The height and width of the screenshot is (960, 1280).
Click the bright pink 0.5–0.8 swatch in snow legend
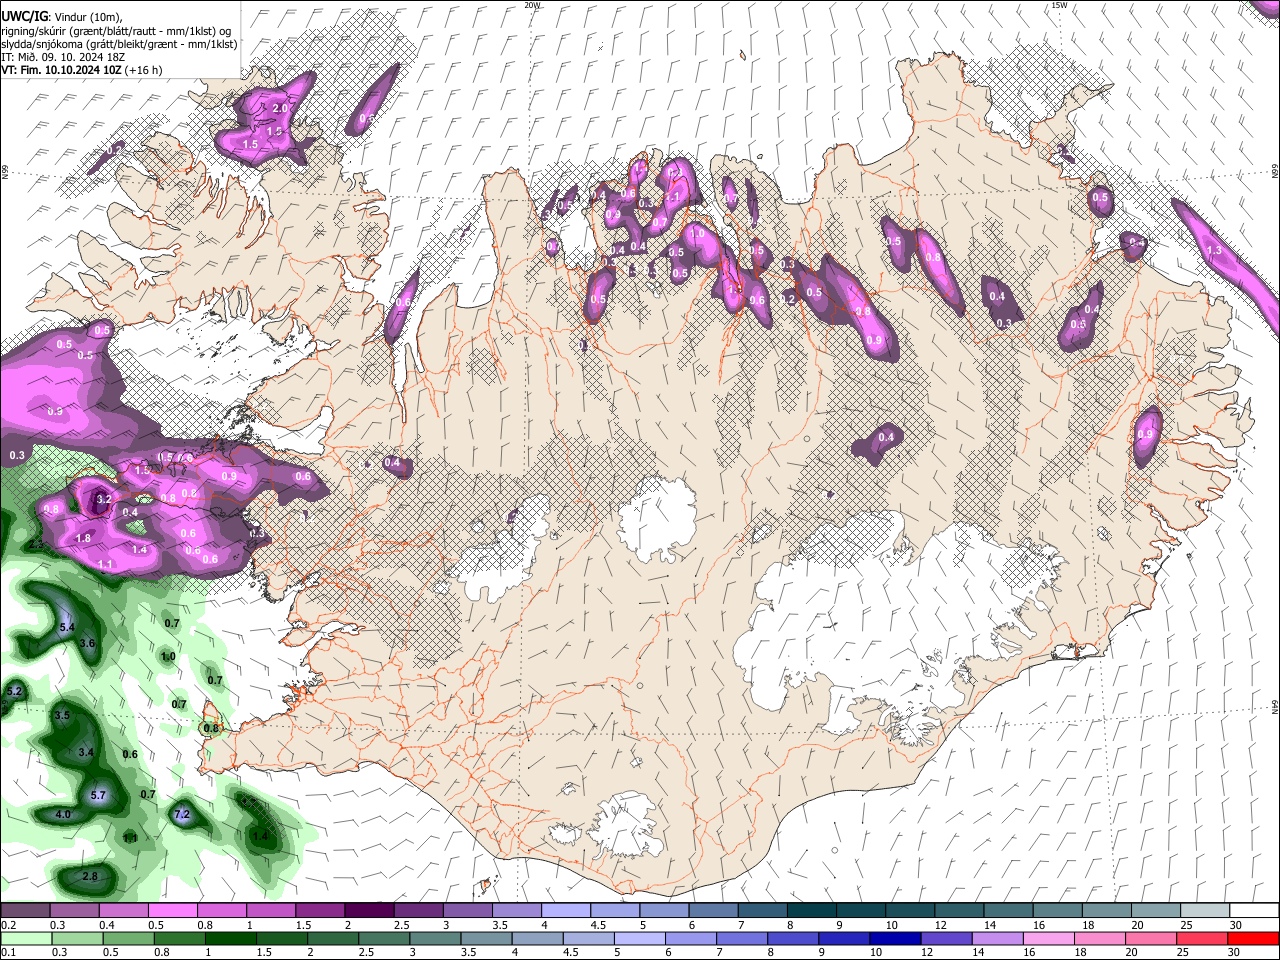[172, 910]
